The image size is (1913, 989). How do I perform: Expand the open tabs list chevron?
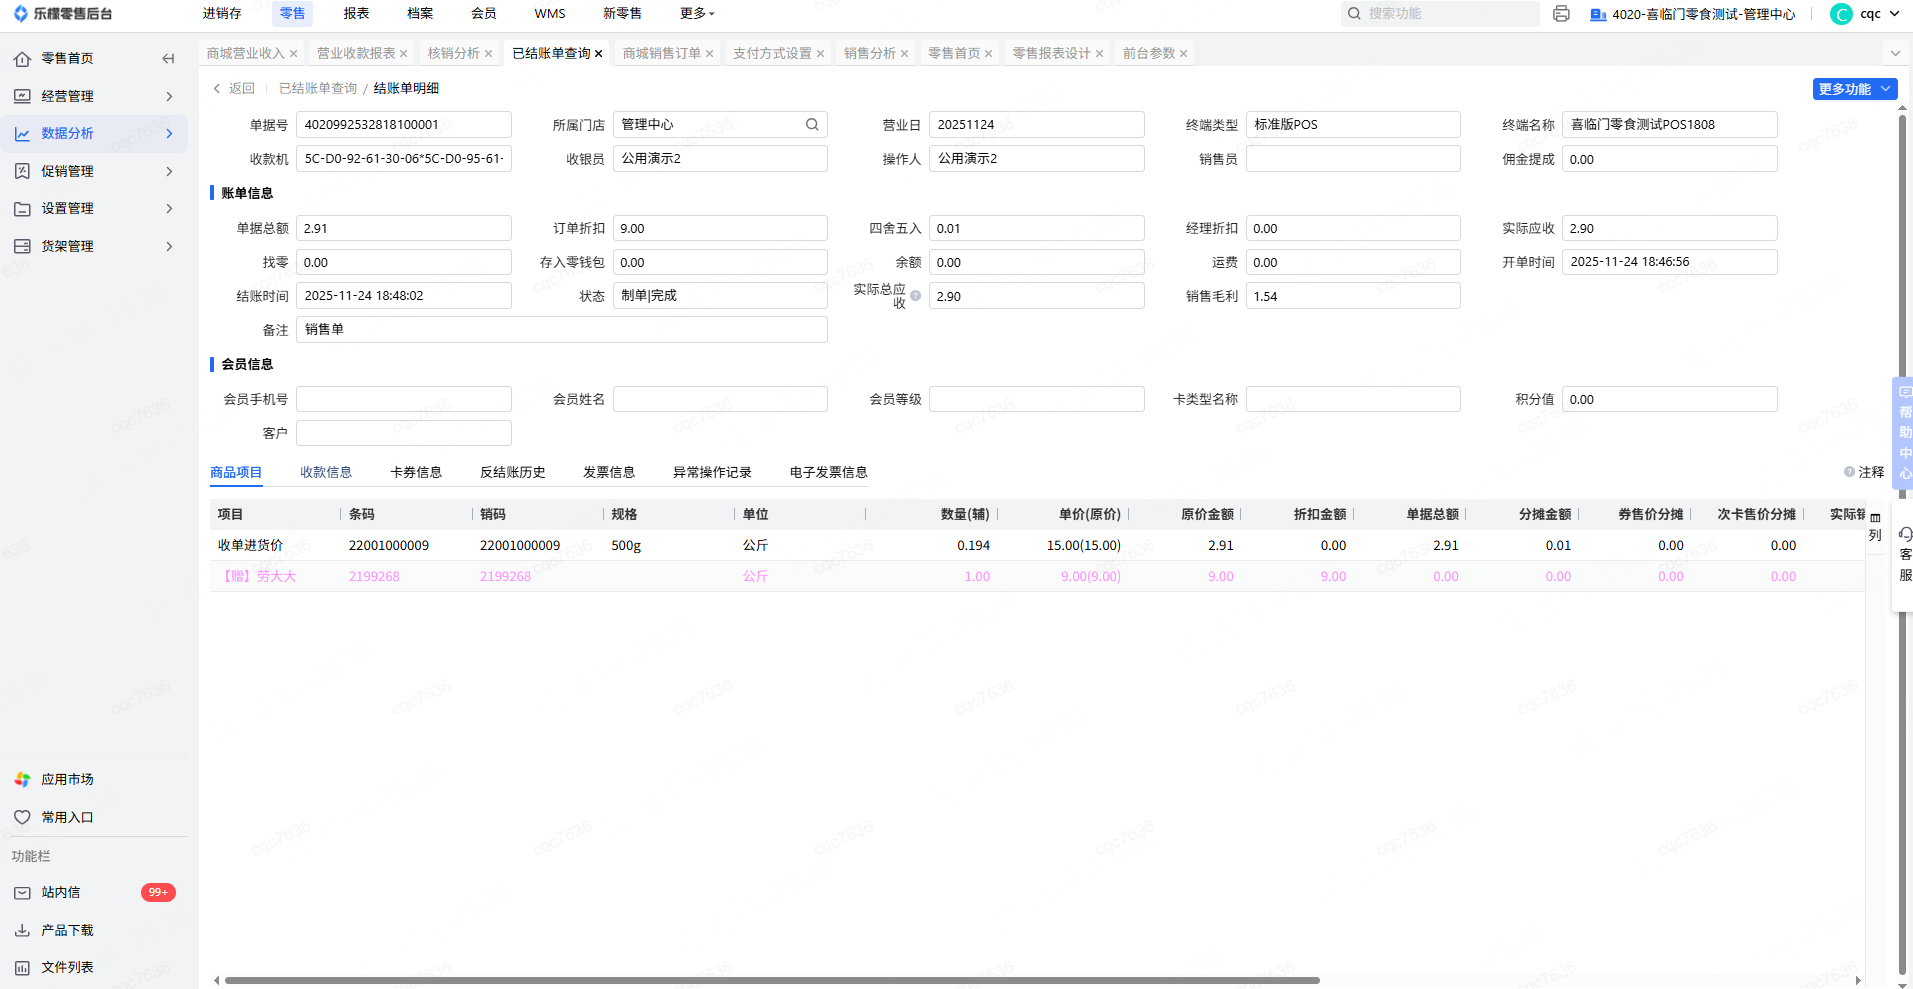click(x=1895, y=53)
